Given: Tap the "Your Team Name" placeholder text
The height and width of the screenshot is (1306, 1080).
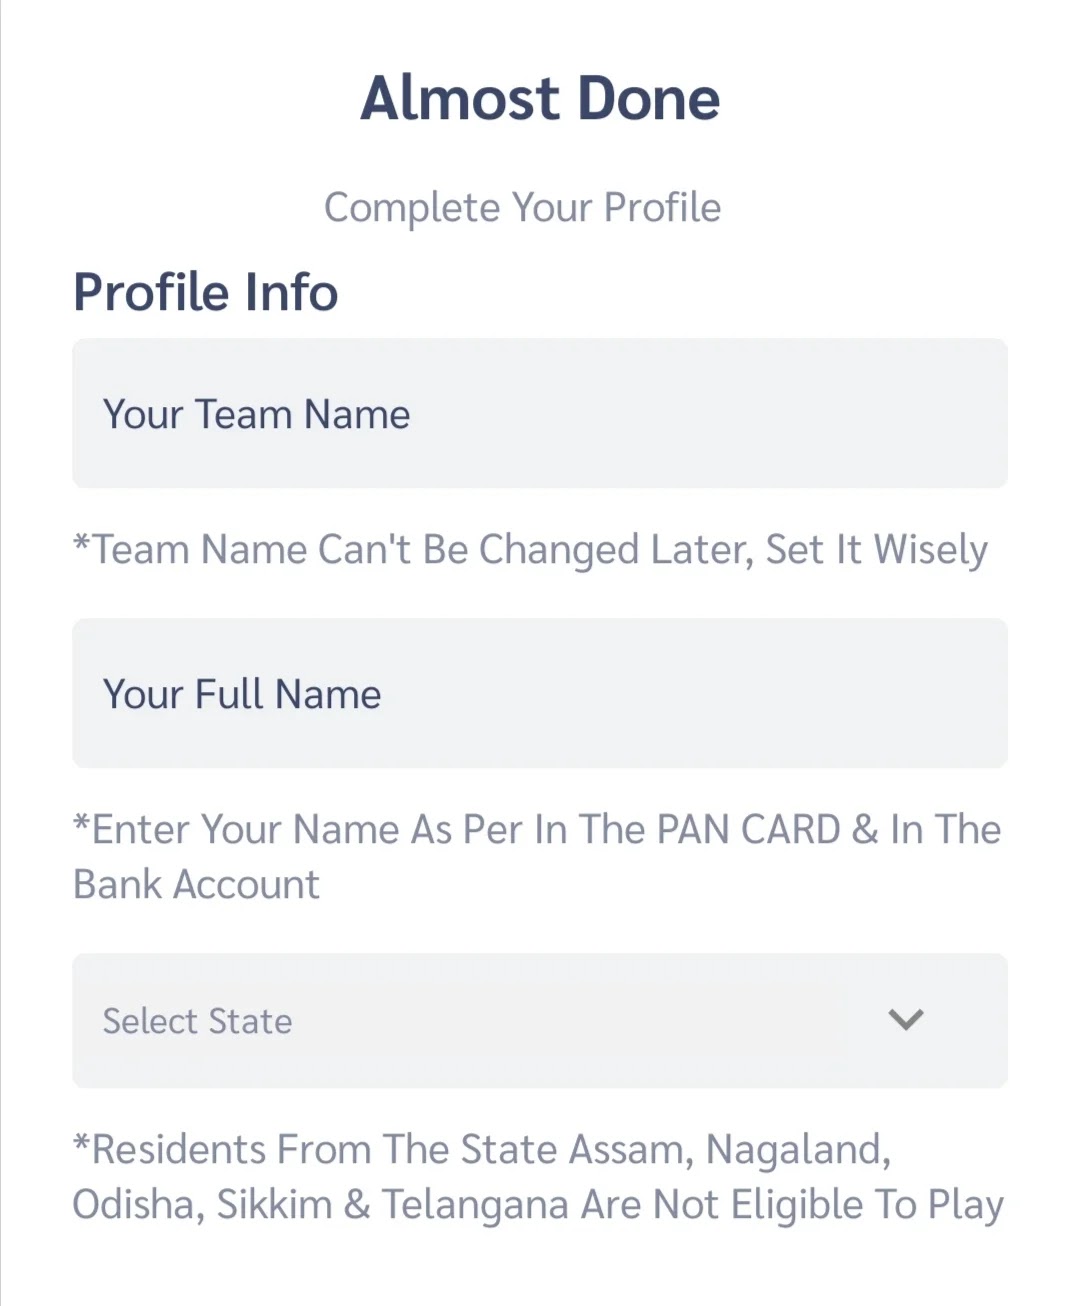Looking at the screenshot, I should point(257,414).
